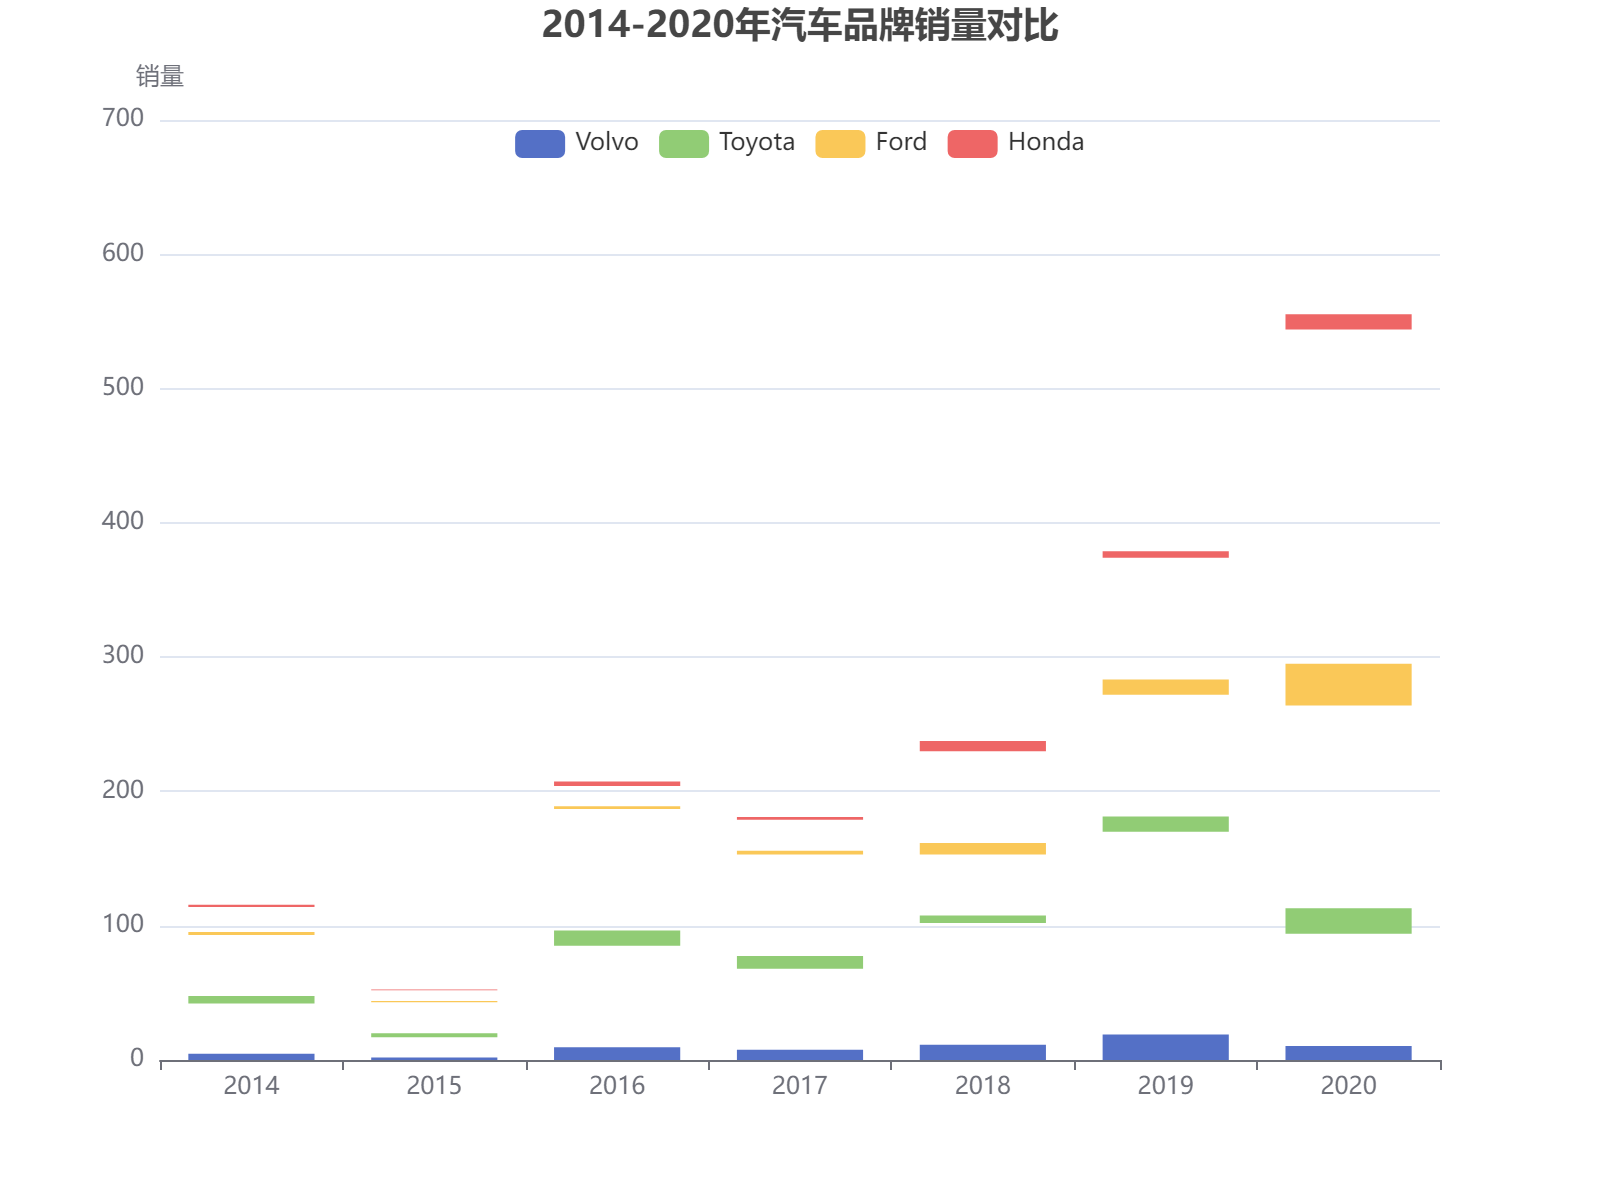Screen dimensions: 1600x1200
Task: Click the 100 y-axis value
Action: pos(123,925)
